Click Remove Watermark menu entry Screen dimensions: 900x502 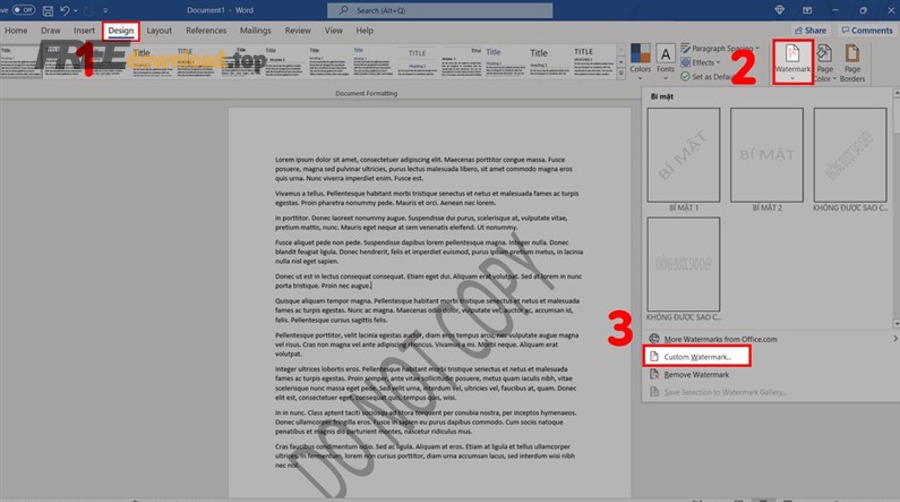696,375
